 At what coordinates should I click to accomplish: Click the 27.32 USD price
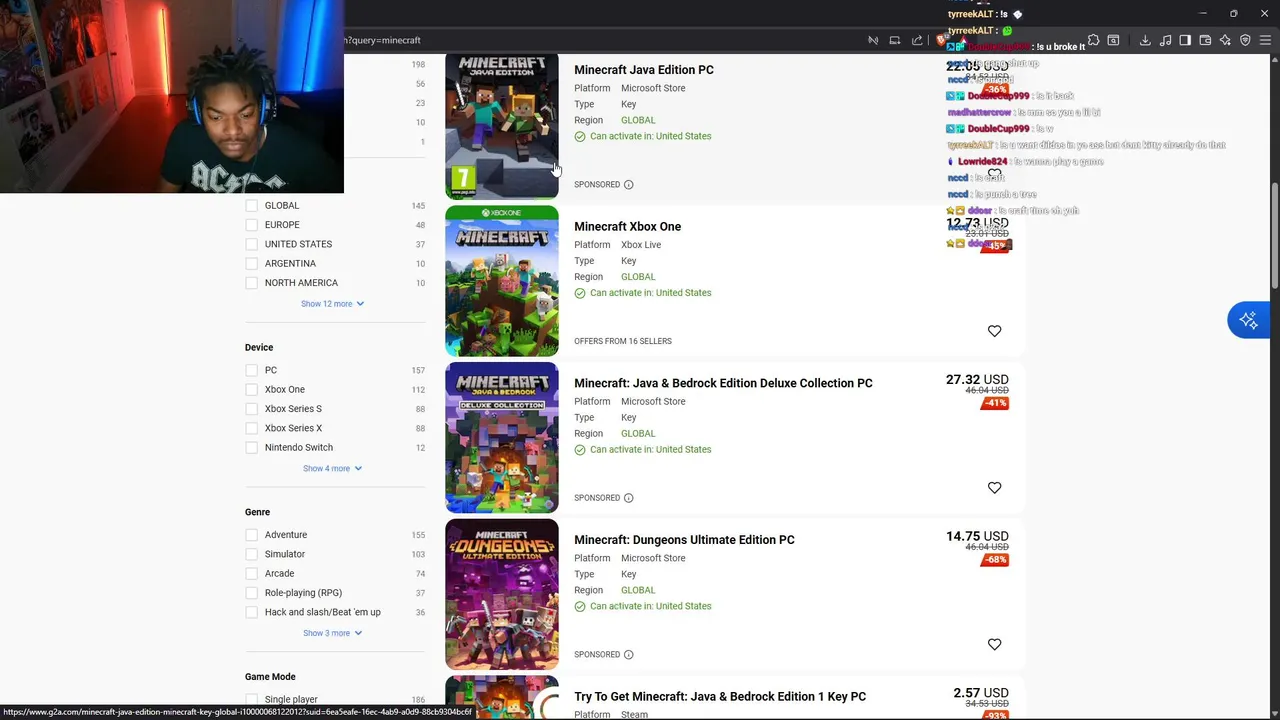point(977,380)
